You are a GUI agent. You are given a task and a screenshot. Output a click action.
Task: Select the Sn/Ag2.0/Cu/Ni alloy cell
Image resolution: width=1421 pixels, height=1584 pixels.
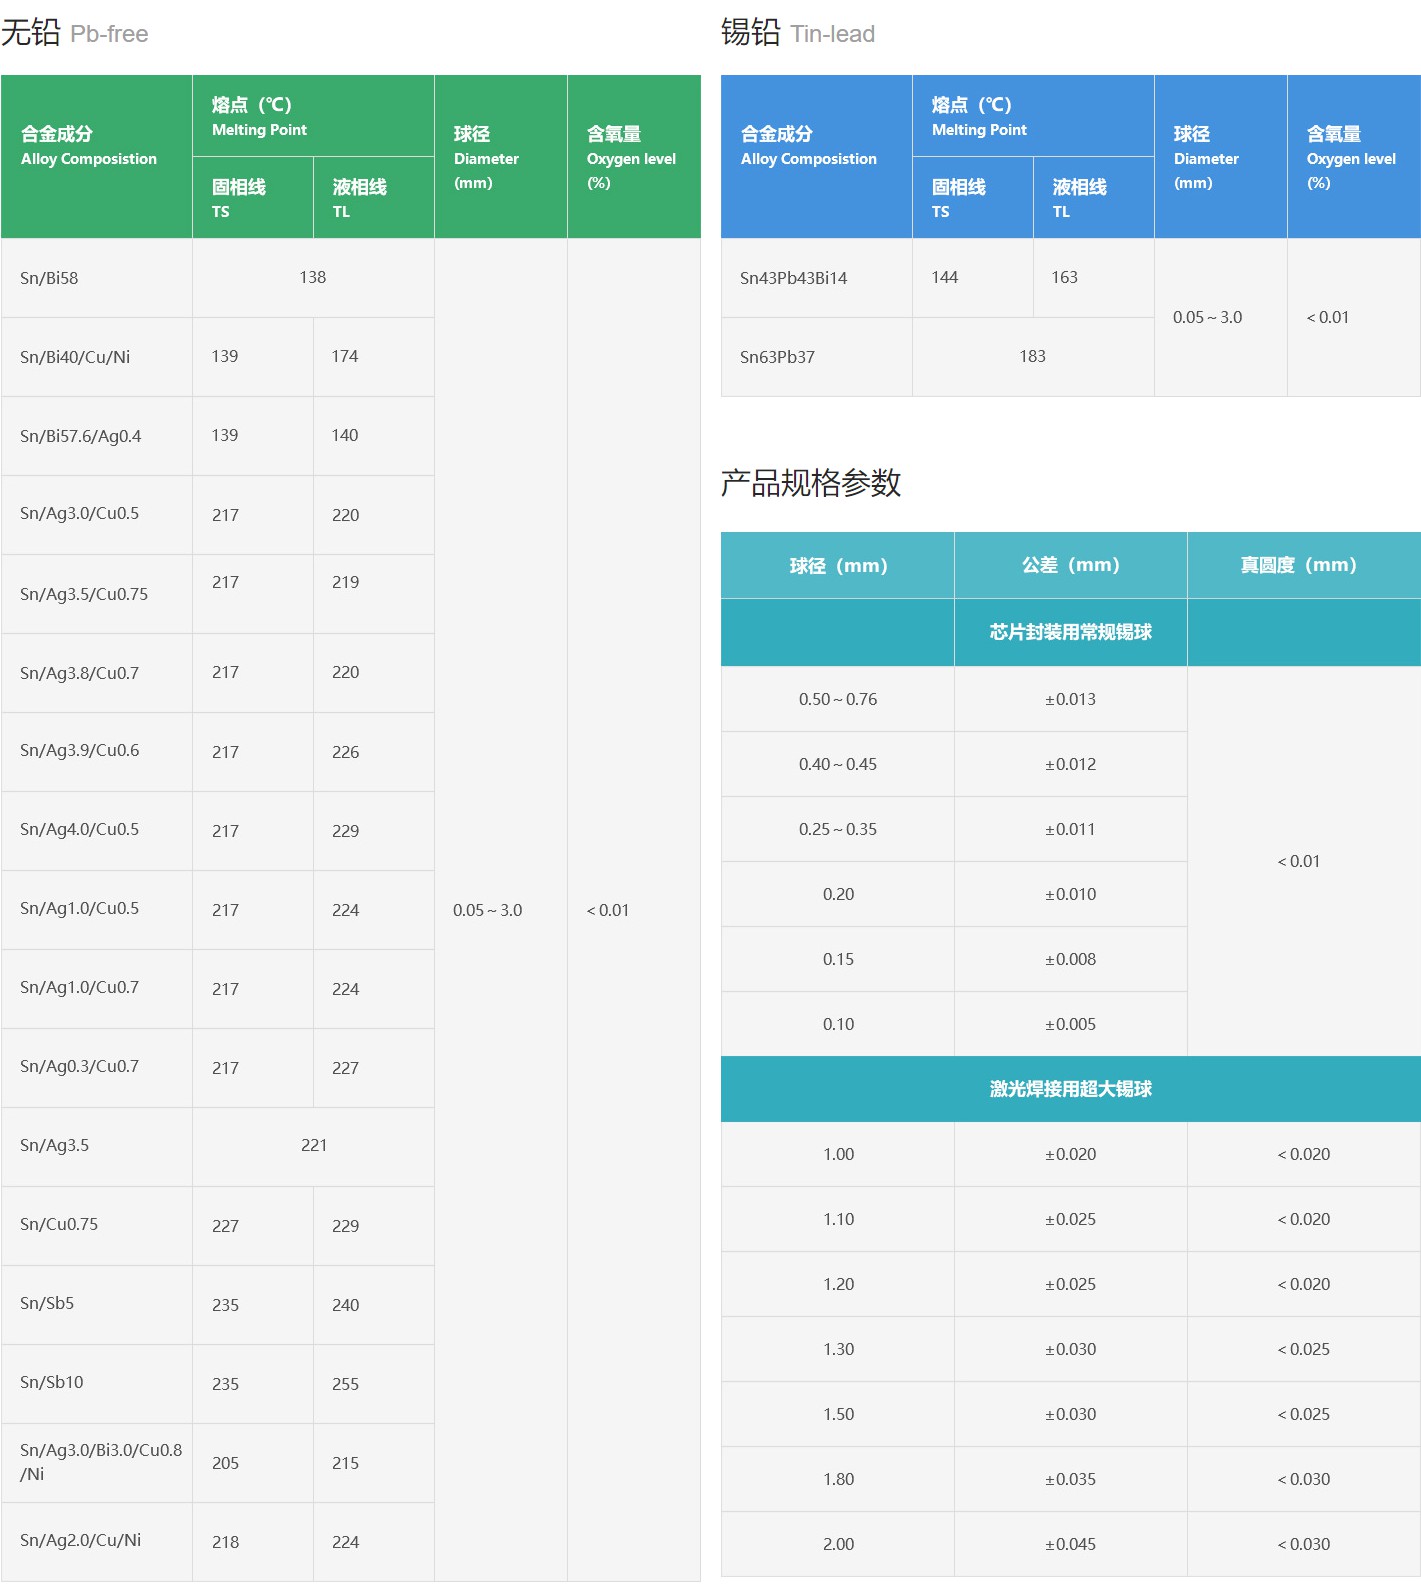tap(80, 1540)
